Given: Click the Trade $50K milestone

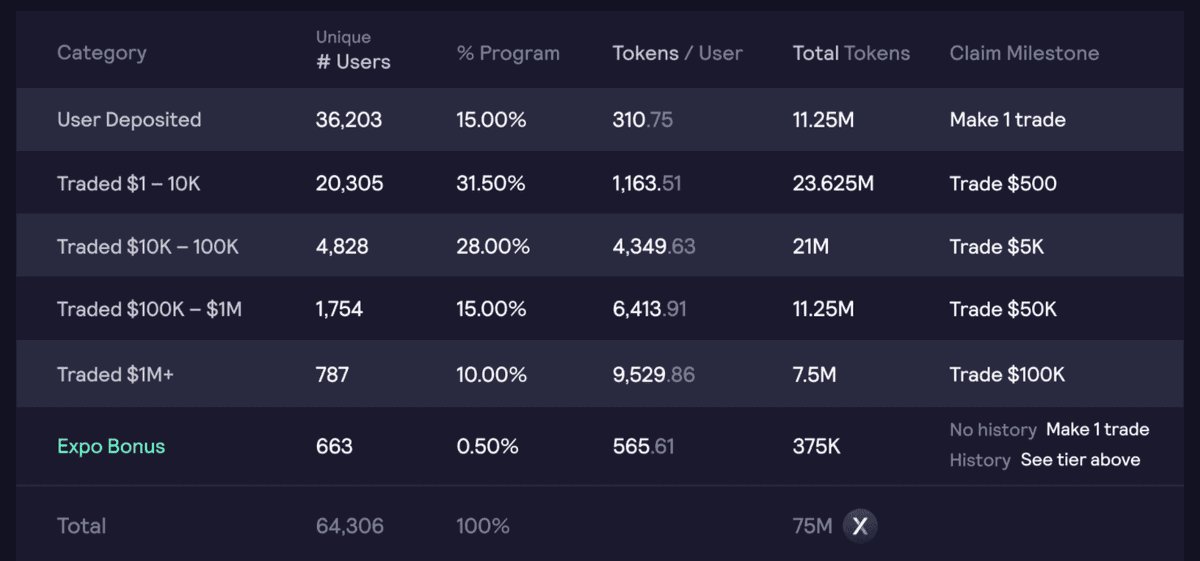Looking at the screenshot, I should point(1003,310).
